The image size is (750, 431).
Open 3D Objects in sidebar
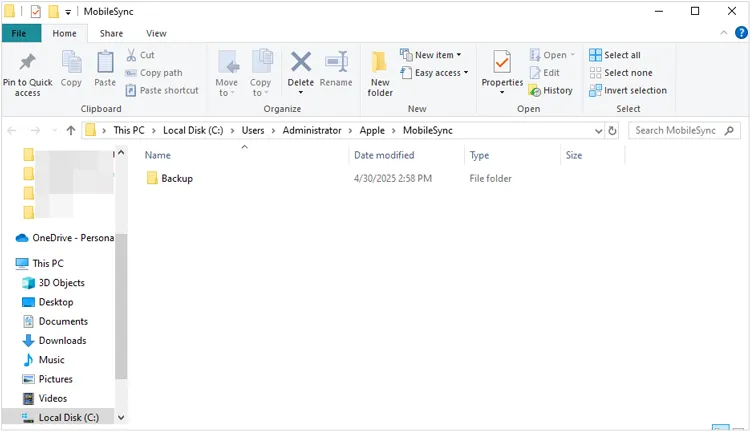[54, 283]
